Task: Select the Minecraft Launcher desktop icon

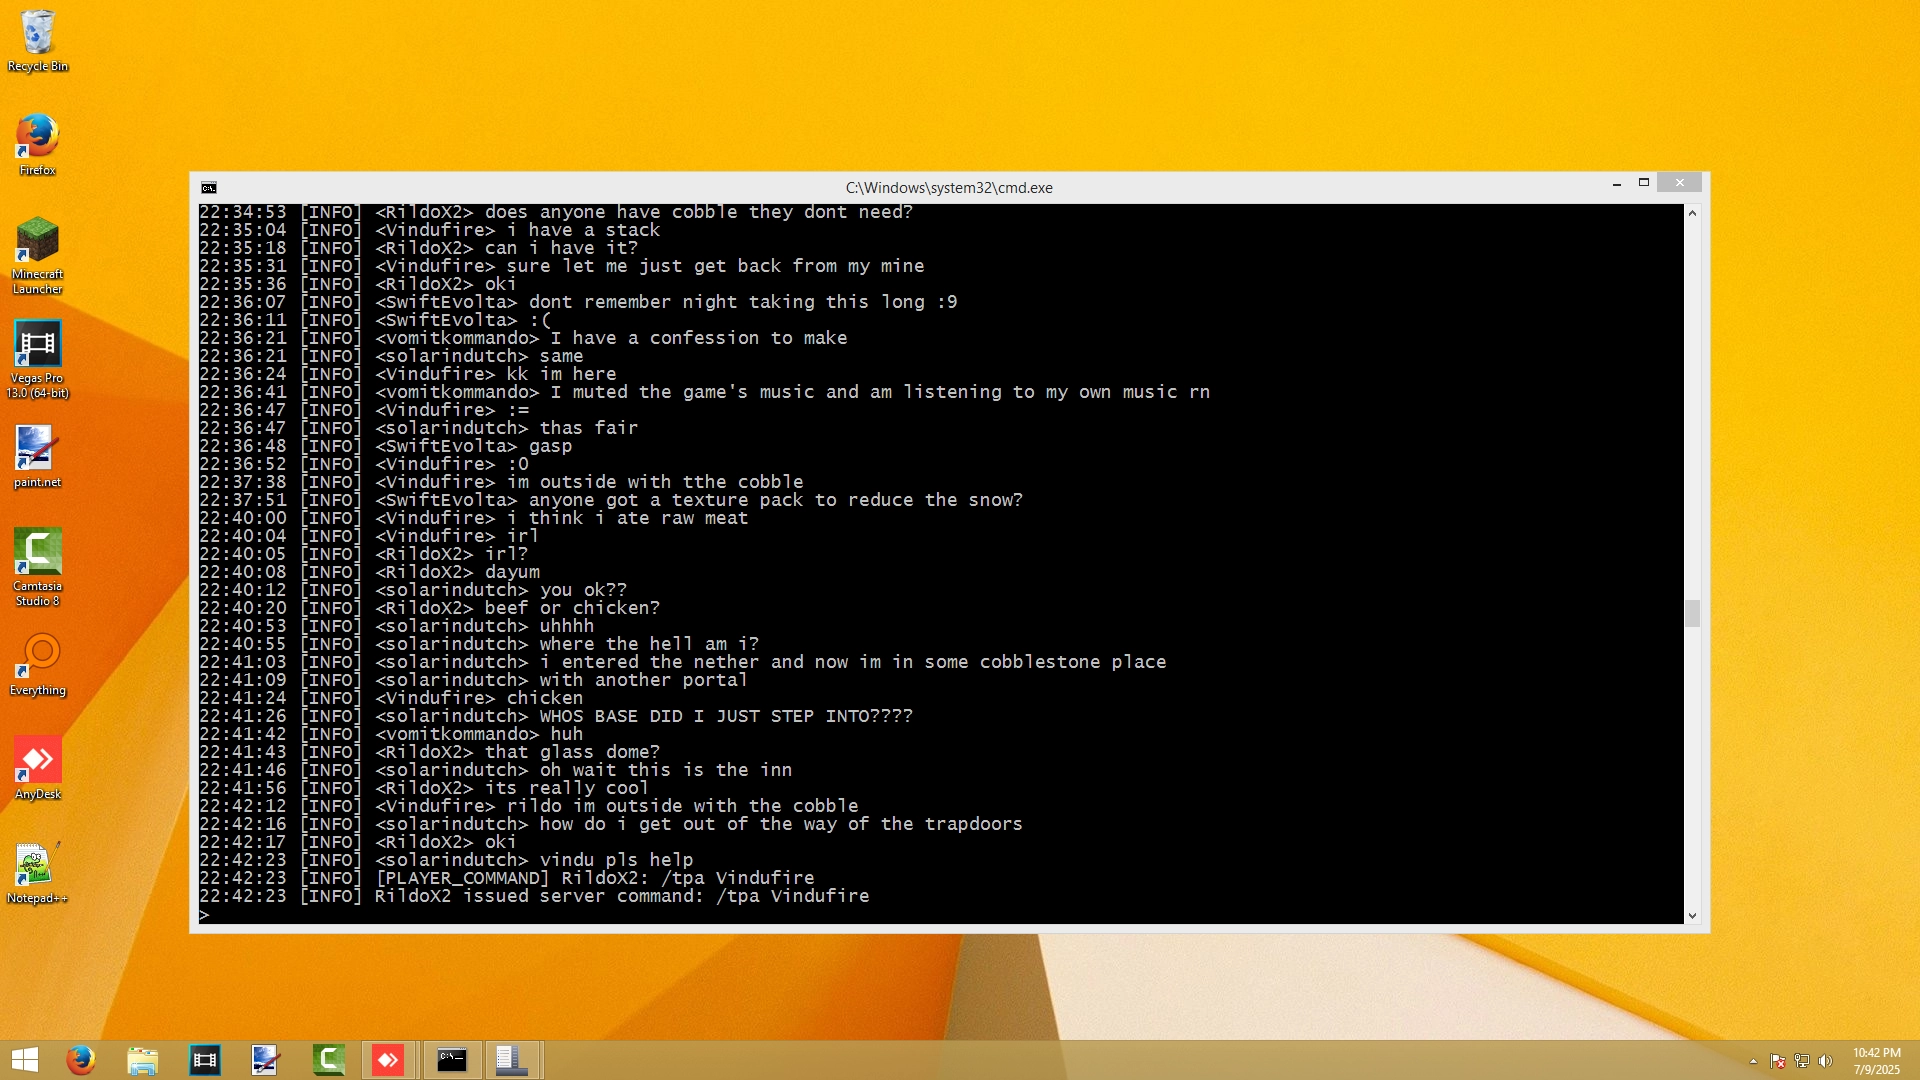Action: (38, 256)
